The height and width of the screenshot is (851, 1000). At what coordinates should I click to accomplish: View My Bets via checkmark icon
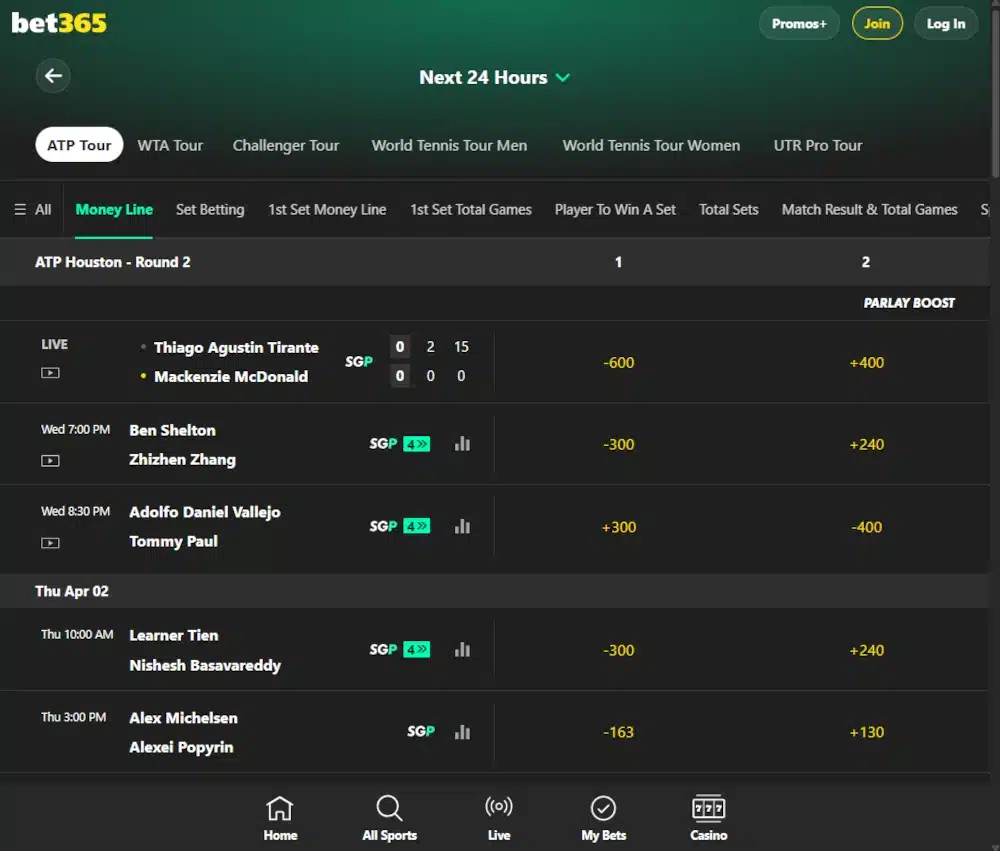603,814
